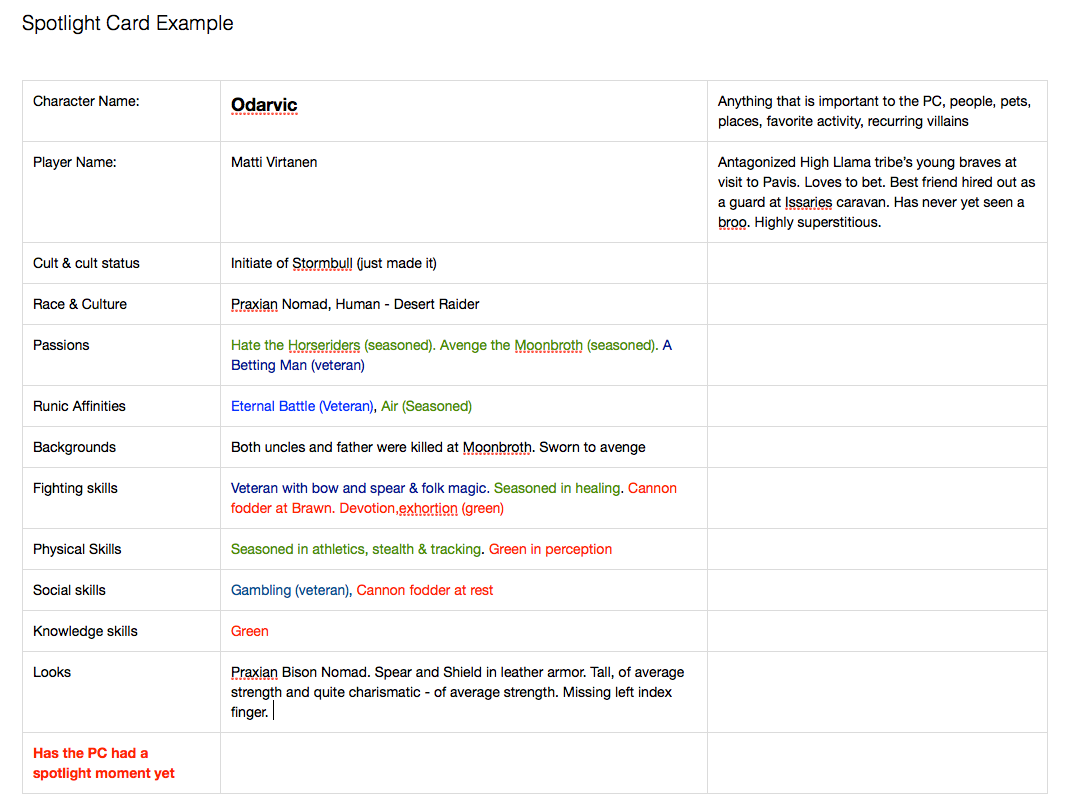Click the blue Betting Man (veteran) text
The width and height of the screenshot is (1073, 808).
(298, 365)
